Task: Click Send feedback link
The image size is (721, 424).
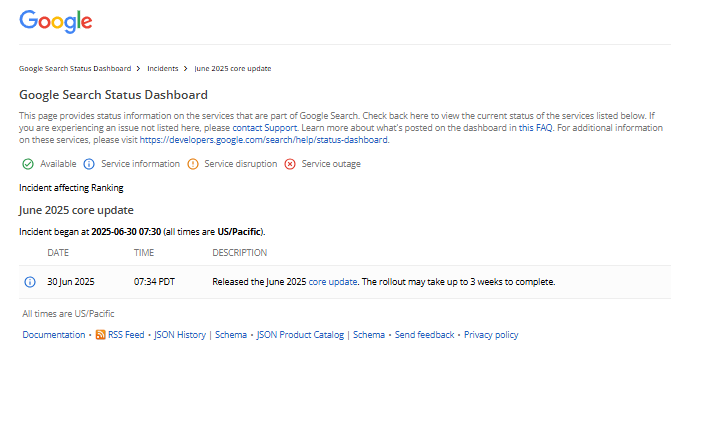Action: pos(424,335)
